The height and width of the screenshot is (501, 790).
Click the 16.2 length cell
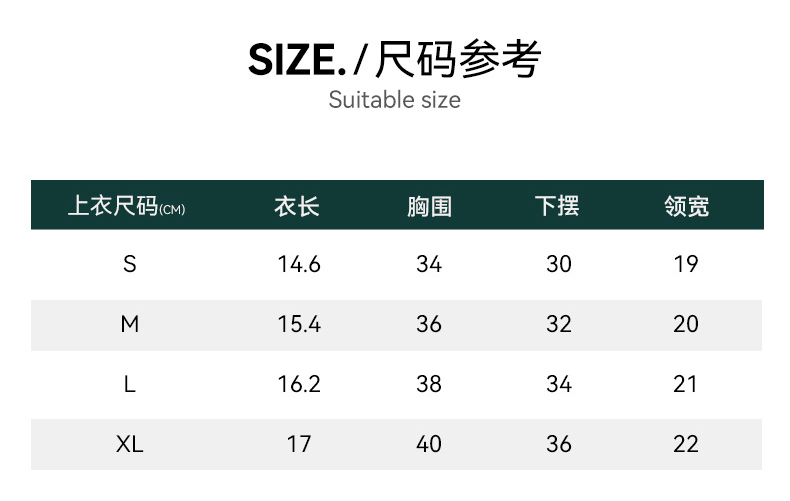tap(299, 384)
